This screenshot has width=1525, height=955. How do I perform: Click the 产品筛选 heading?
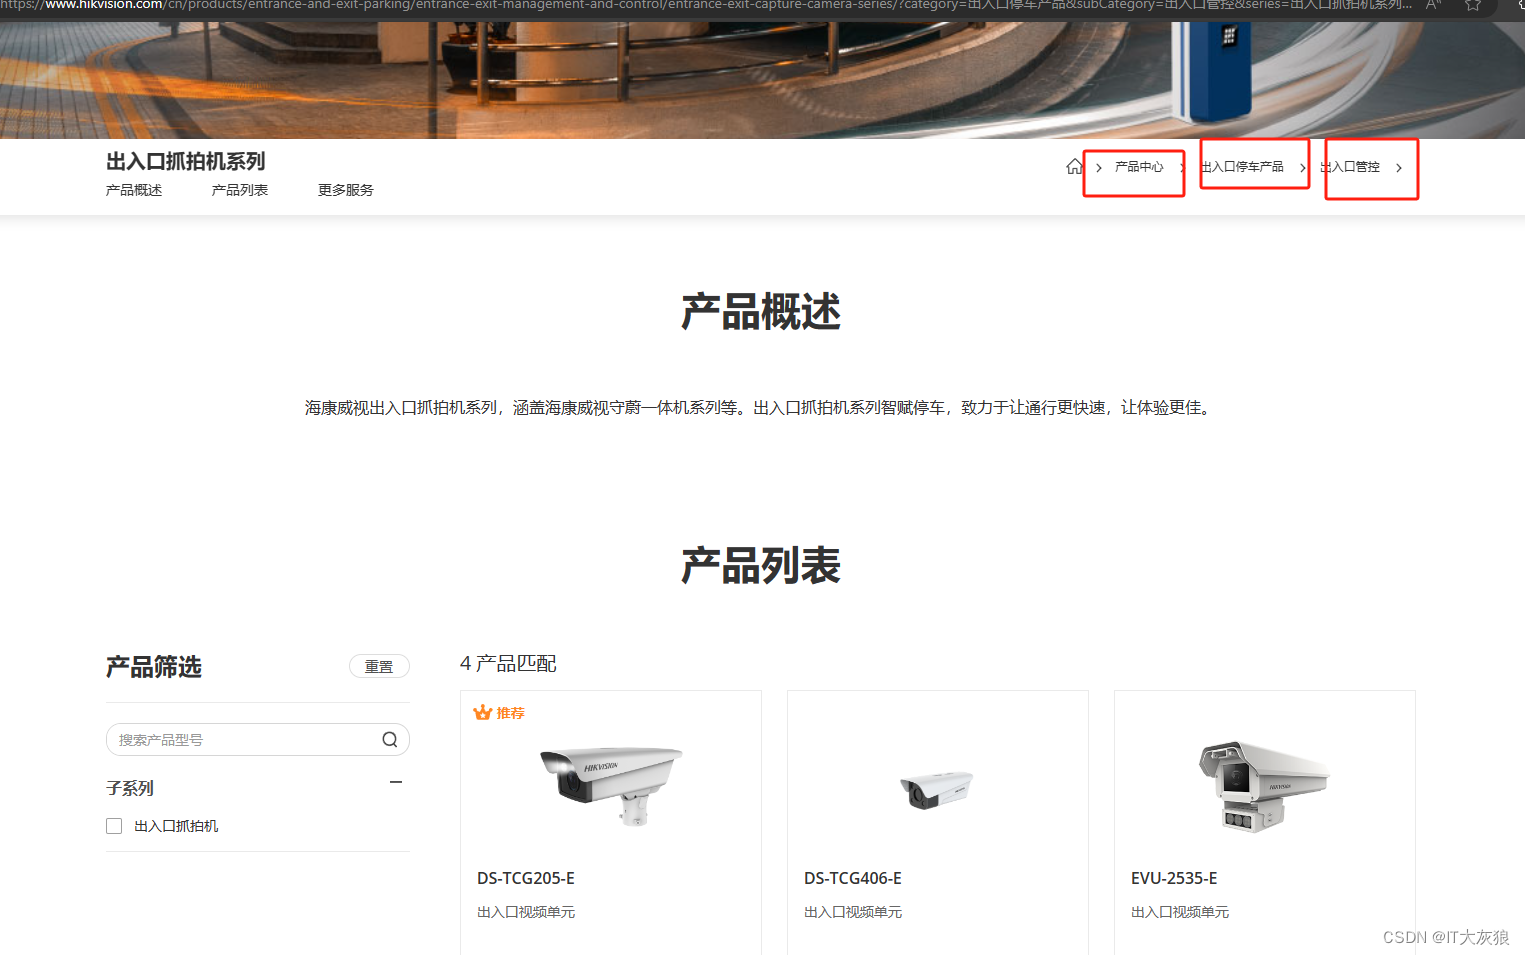154,667
